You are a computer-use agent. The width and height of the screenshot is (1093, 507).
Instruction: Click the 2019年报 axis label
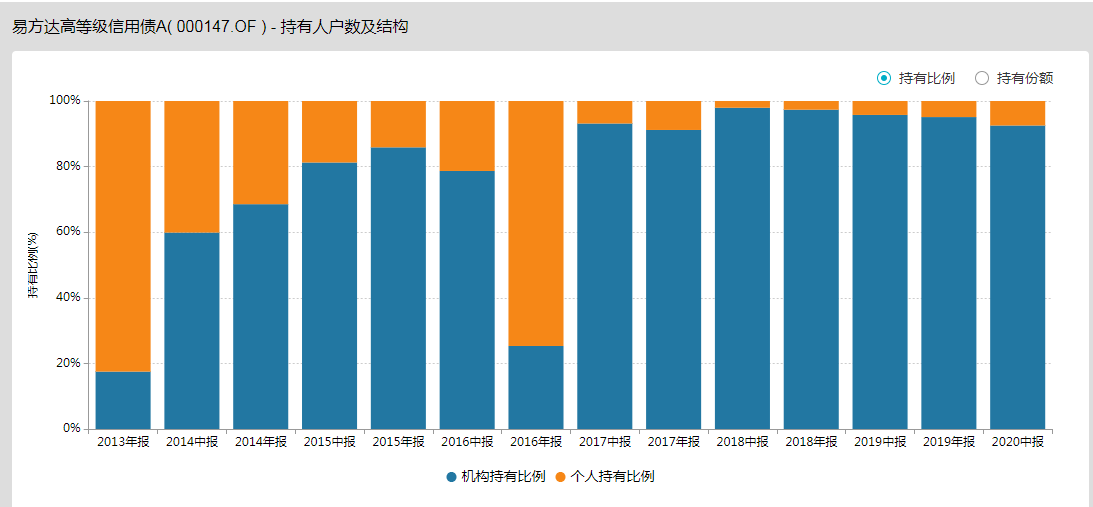(949, 442)
